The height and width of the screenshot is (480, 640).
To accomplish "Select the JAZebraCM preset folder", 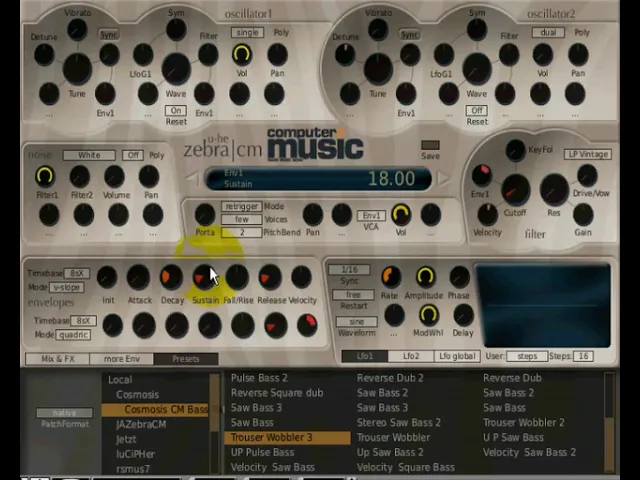I will point(141,424).
